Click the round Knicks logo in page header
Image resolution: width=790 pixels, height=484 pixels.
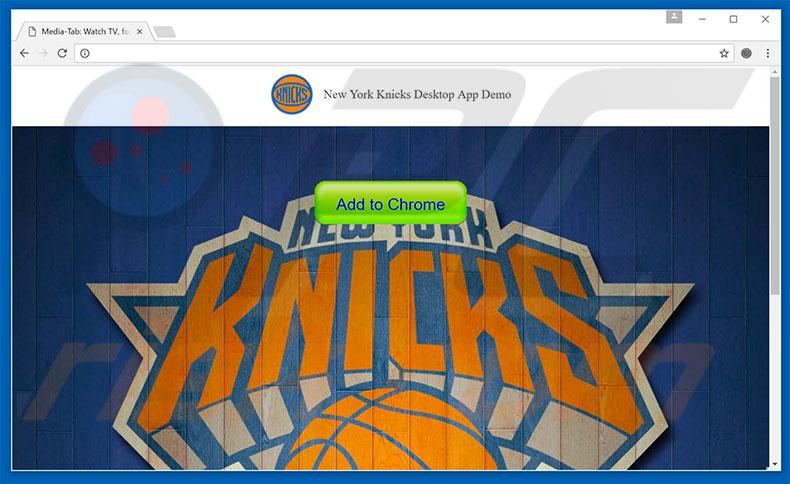pyautogui.click(x=292, y=94)
